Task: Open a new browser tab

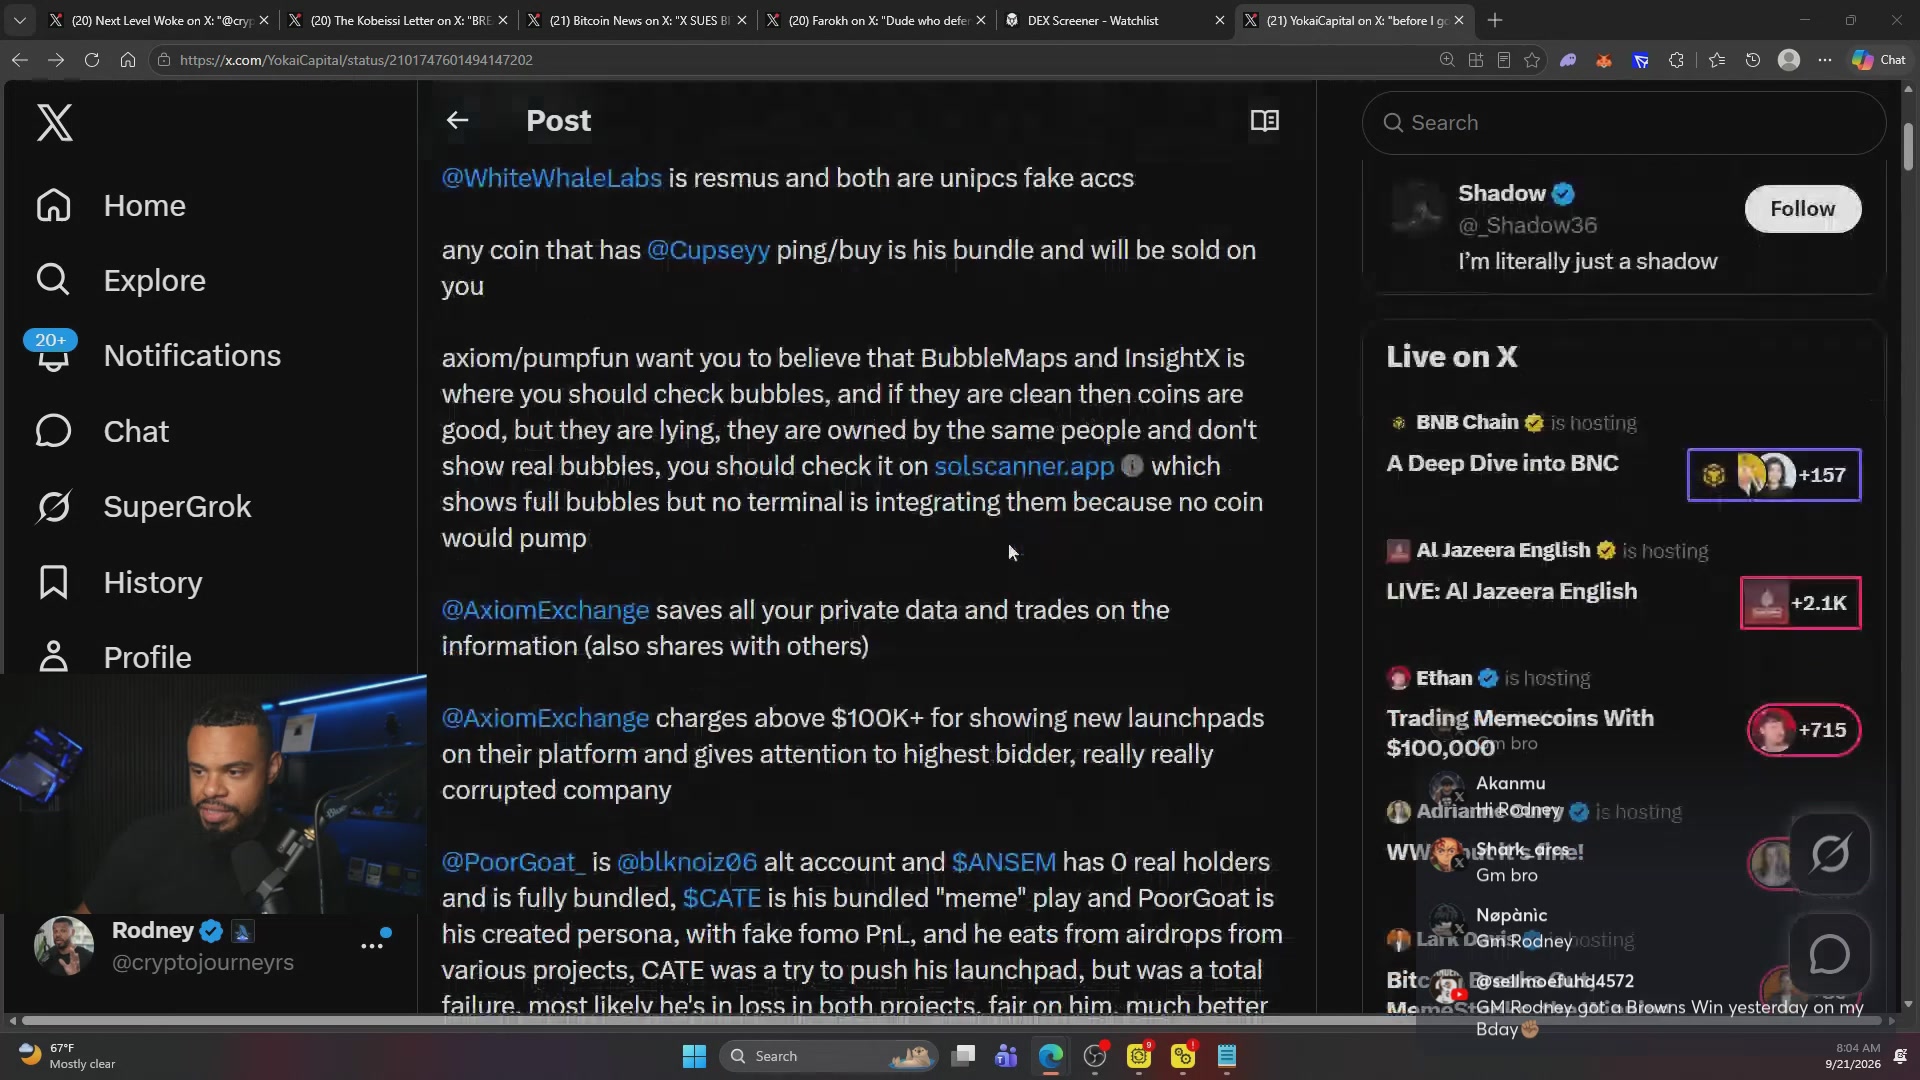Action: (x=1495, y=20)
